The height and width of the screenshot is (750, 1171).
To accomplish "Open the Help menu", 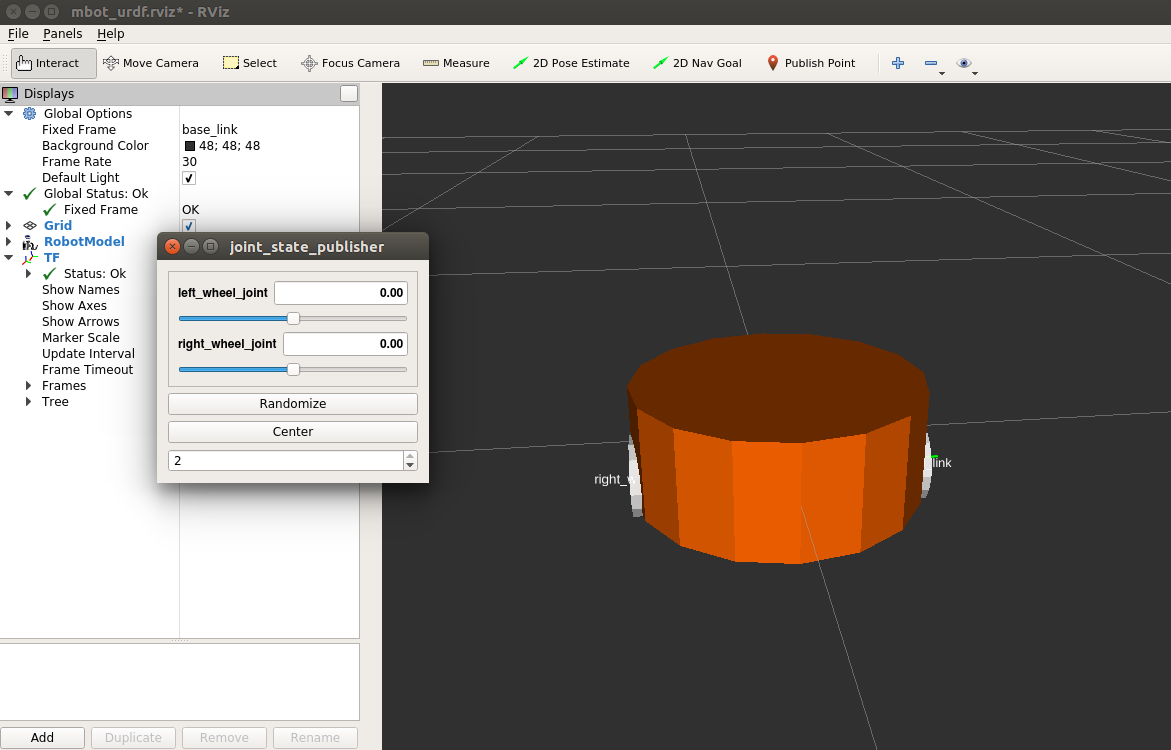I will tap(111, 34).
